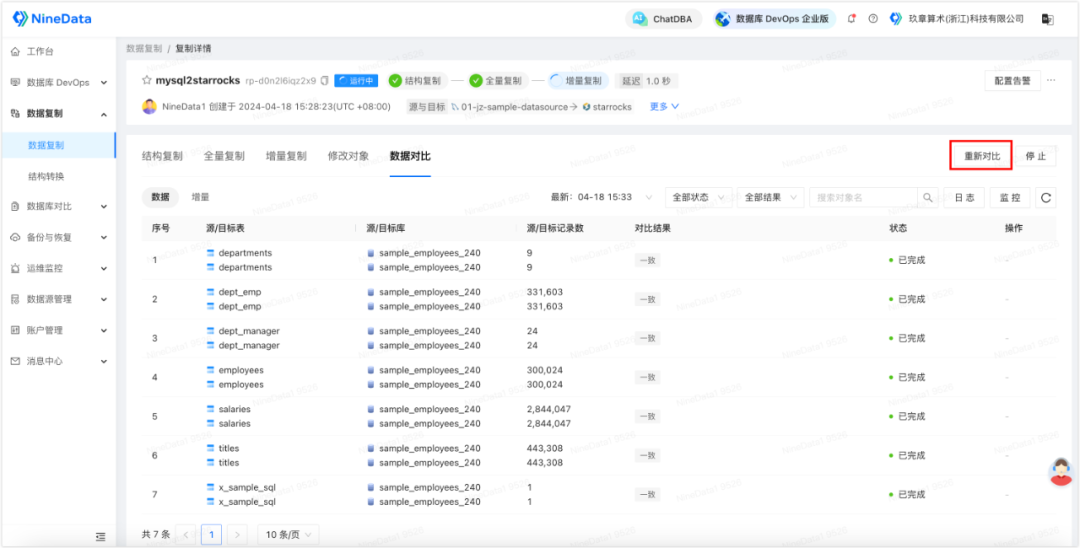Click the employees source table name

[x=240, y=370]
